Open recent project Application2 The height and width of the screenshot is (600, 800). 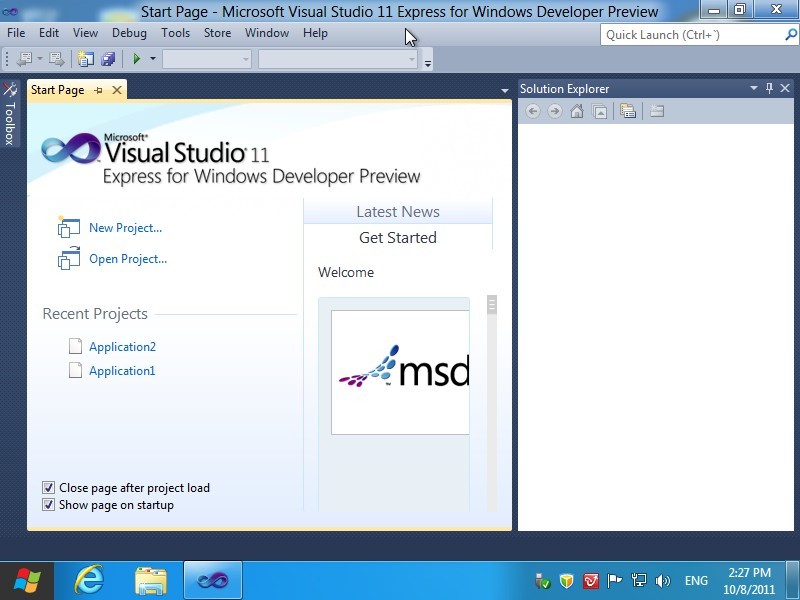tap(122, 346)
